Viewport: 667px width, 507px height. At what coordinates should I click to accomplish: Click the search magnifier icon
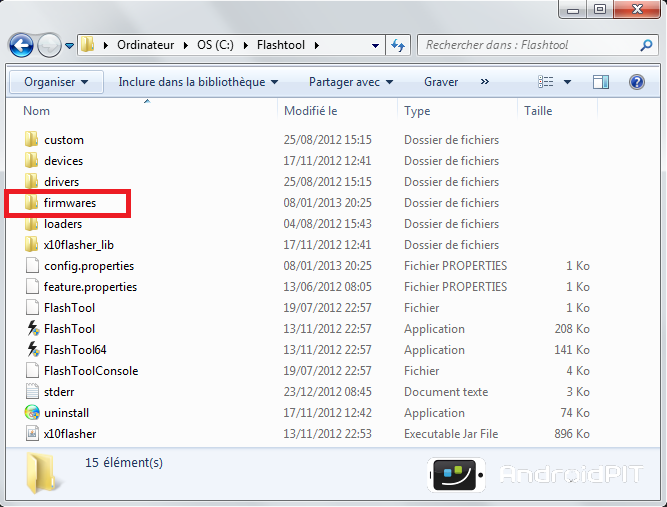[646, 45]
